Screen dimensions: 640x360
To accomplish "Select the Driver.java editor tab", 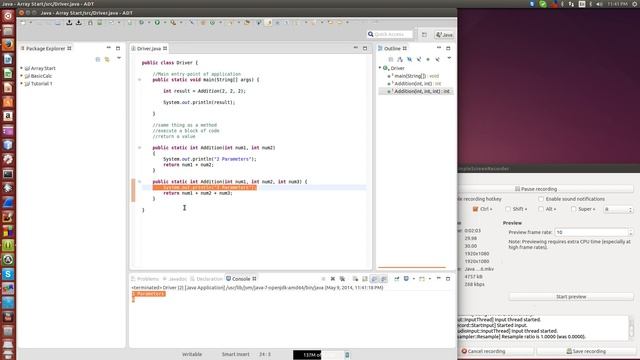I will pos(149,49).
